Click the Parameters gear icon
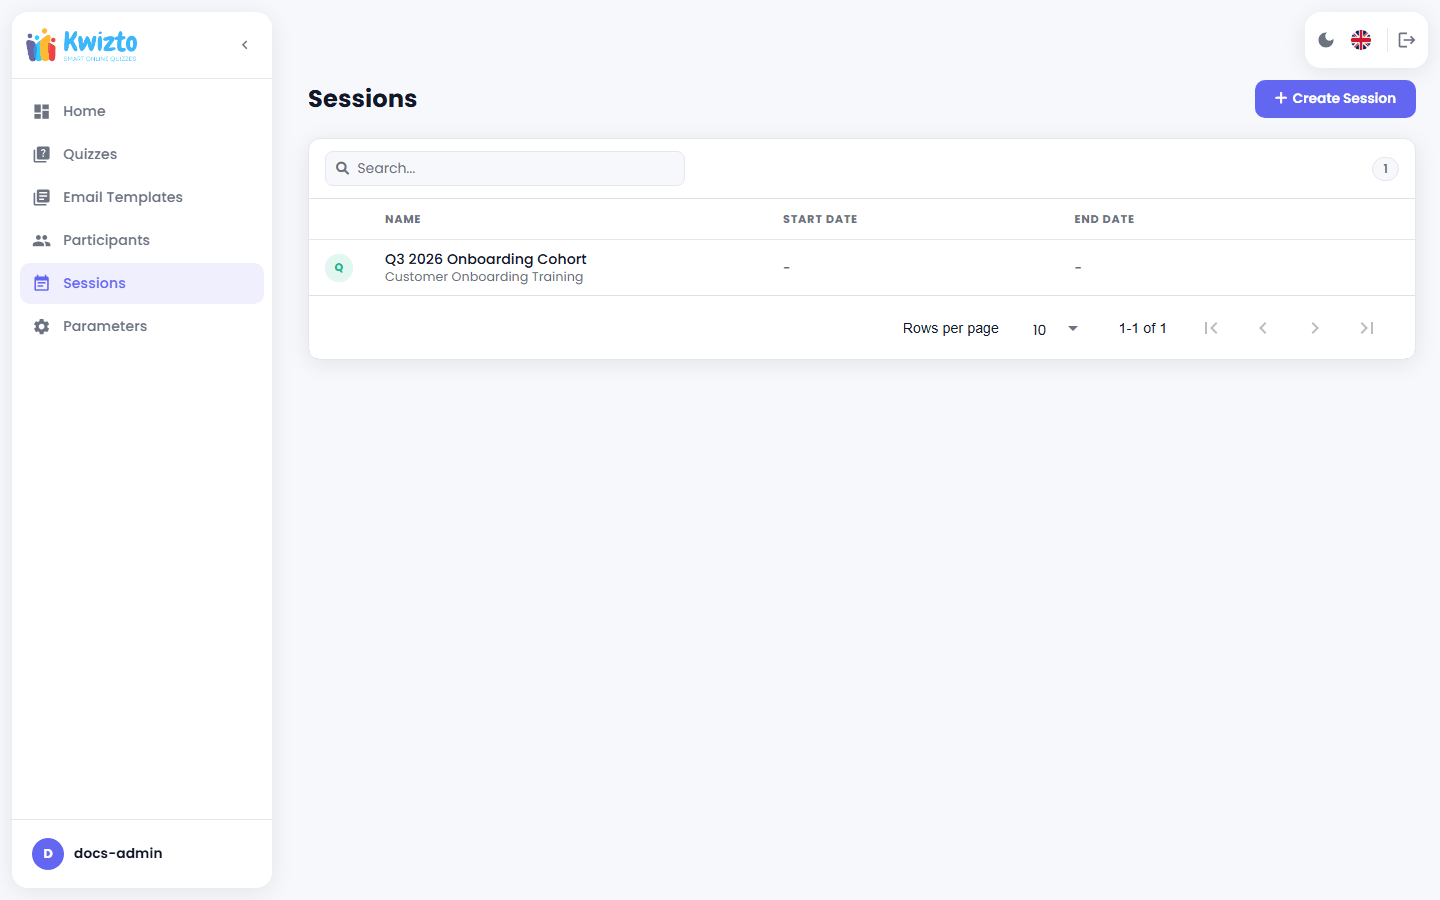 (41, 326)
